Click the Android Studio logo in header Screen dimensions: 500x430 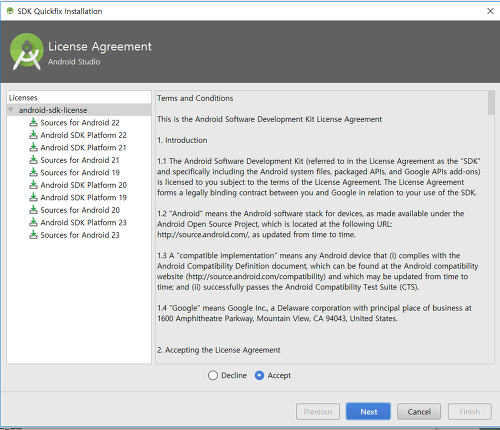27,51
